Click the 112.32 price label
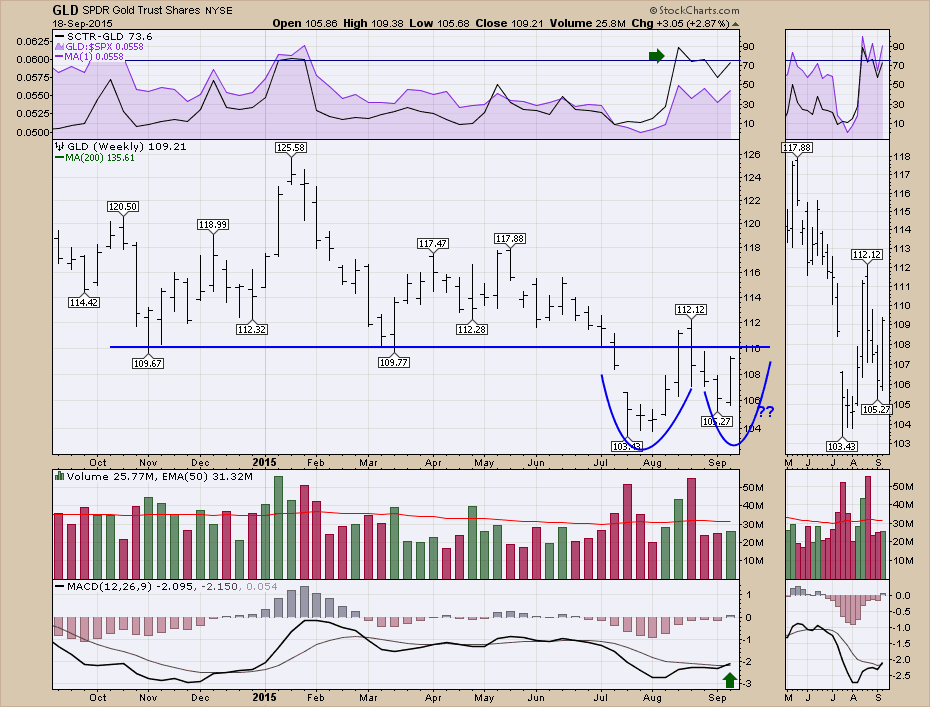Screen dimensions: 930x707 point(251,329)
